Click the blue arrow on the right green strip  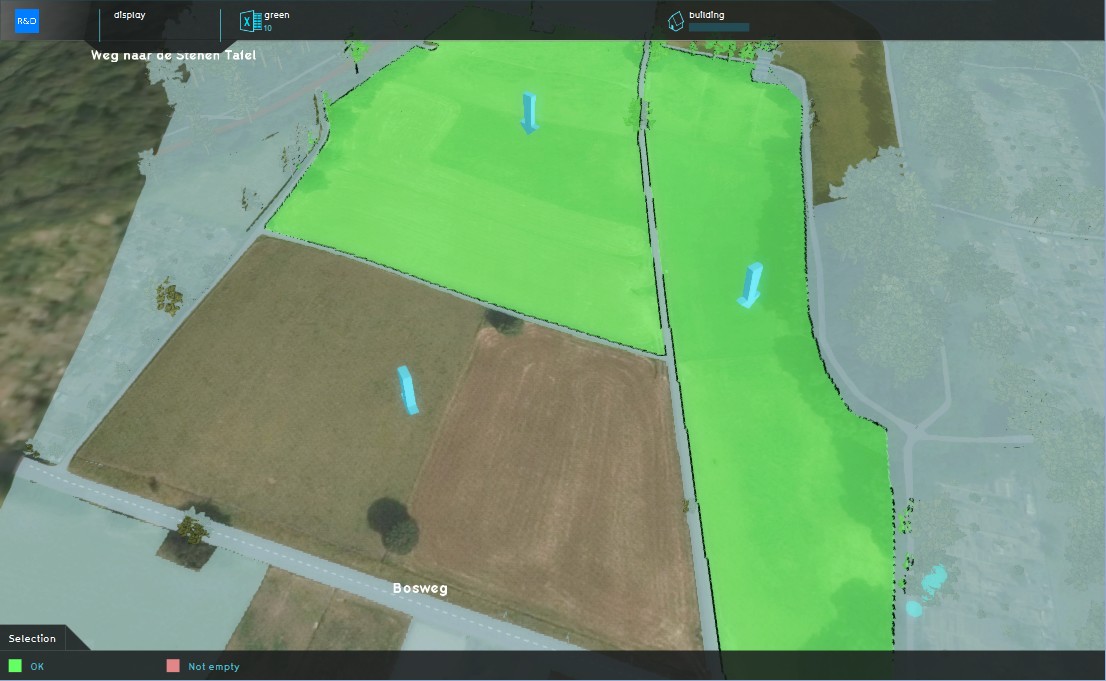pos(750,285)
